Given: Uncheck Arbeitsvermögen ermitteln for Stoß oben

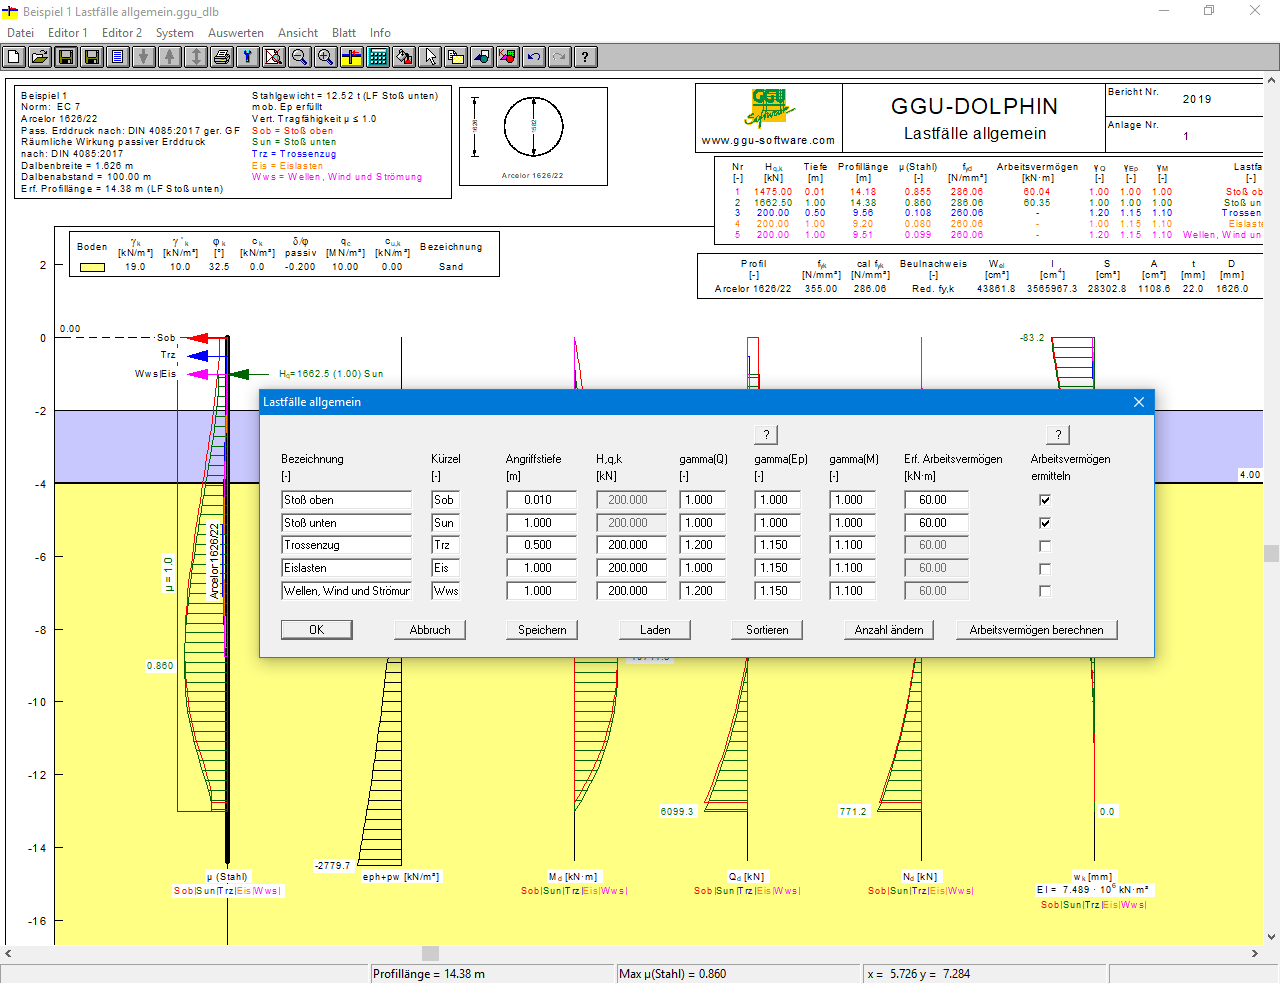Looking at the screenshot, I should point(1045,500).
